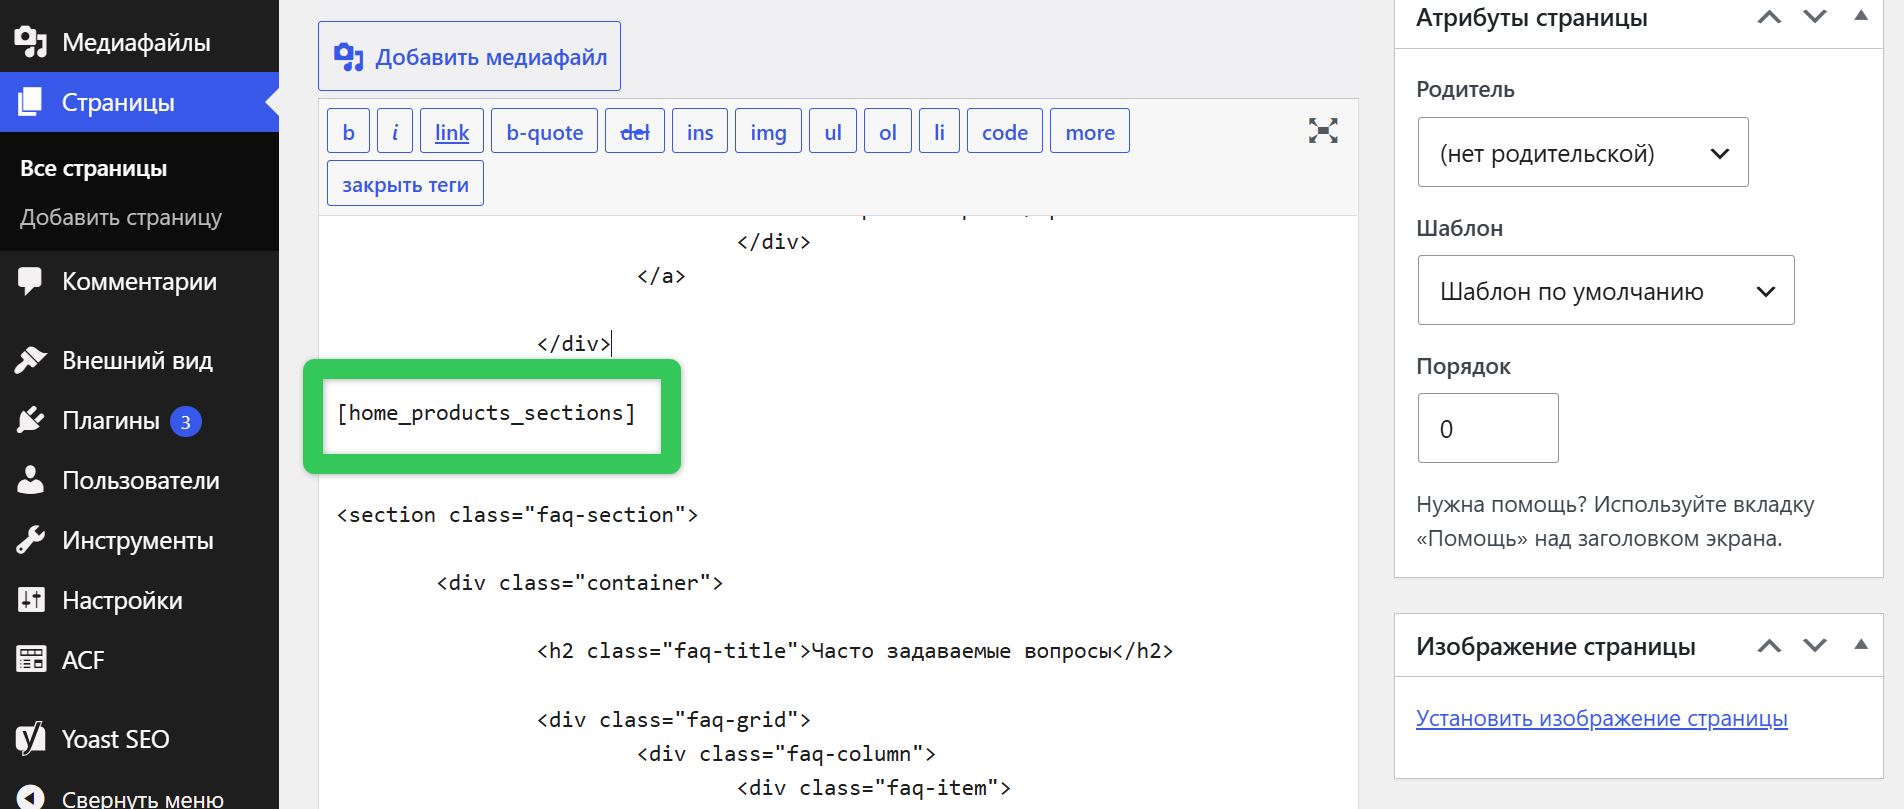Open Инструменты menu
The image size is (1904, 809).
(x=139, y=540)
